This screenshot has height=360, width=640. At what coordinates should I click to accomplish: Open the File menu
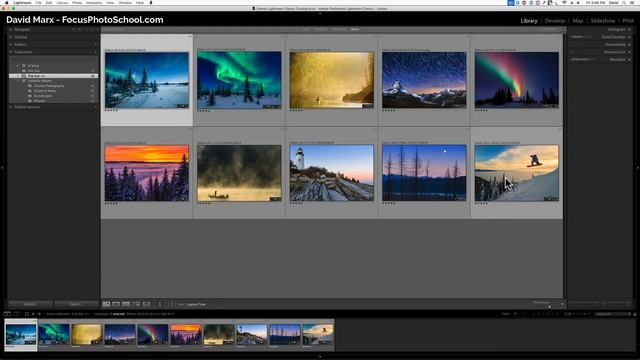click(x=38, y=2)
